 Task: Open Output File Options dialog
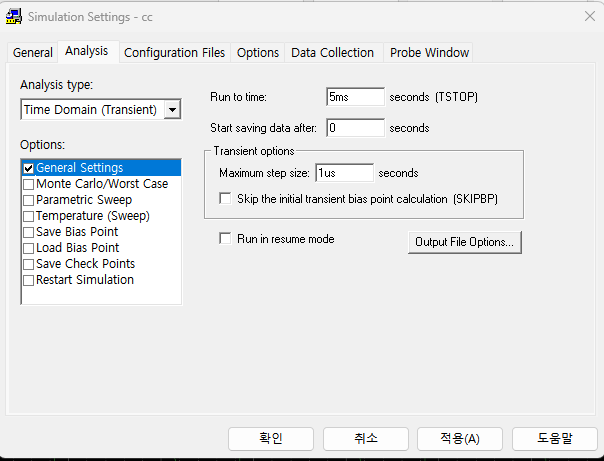pyautogui.click(x=465, y=242)
